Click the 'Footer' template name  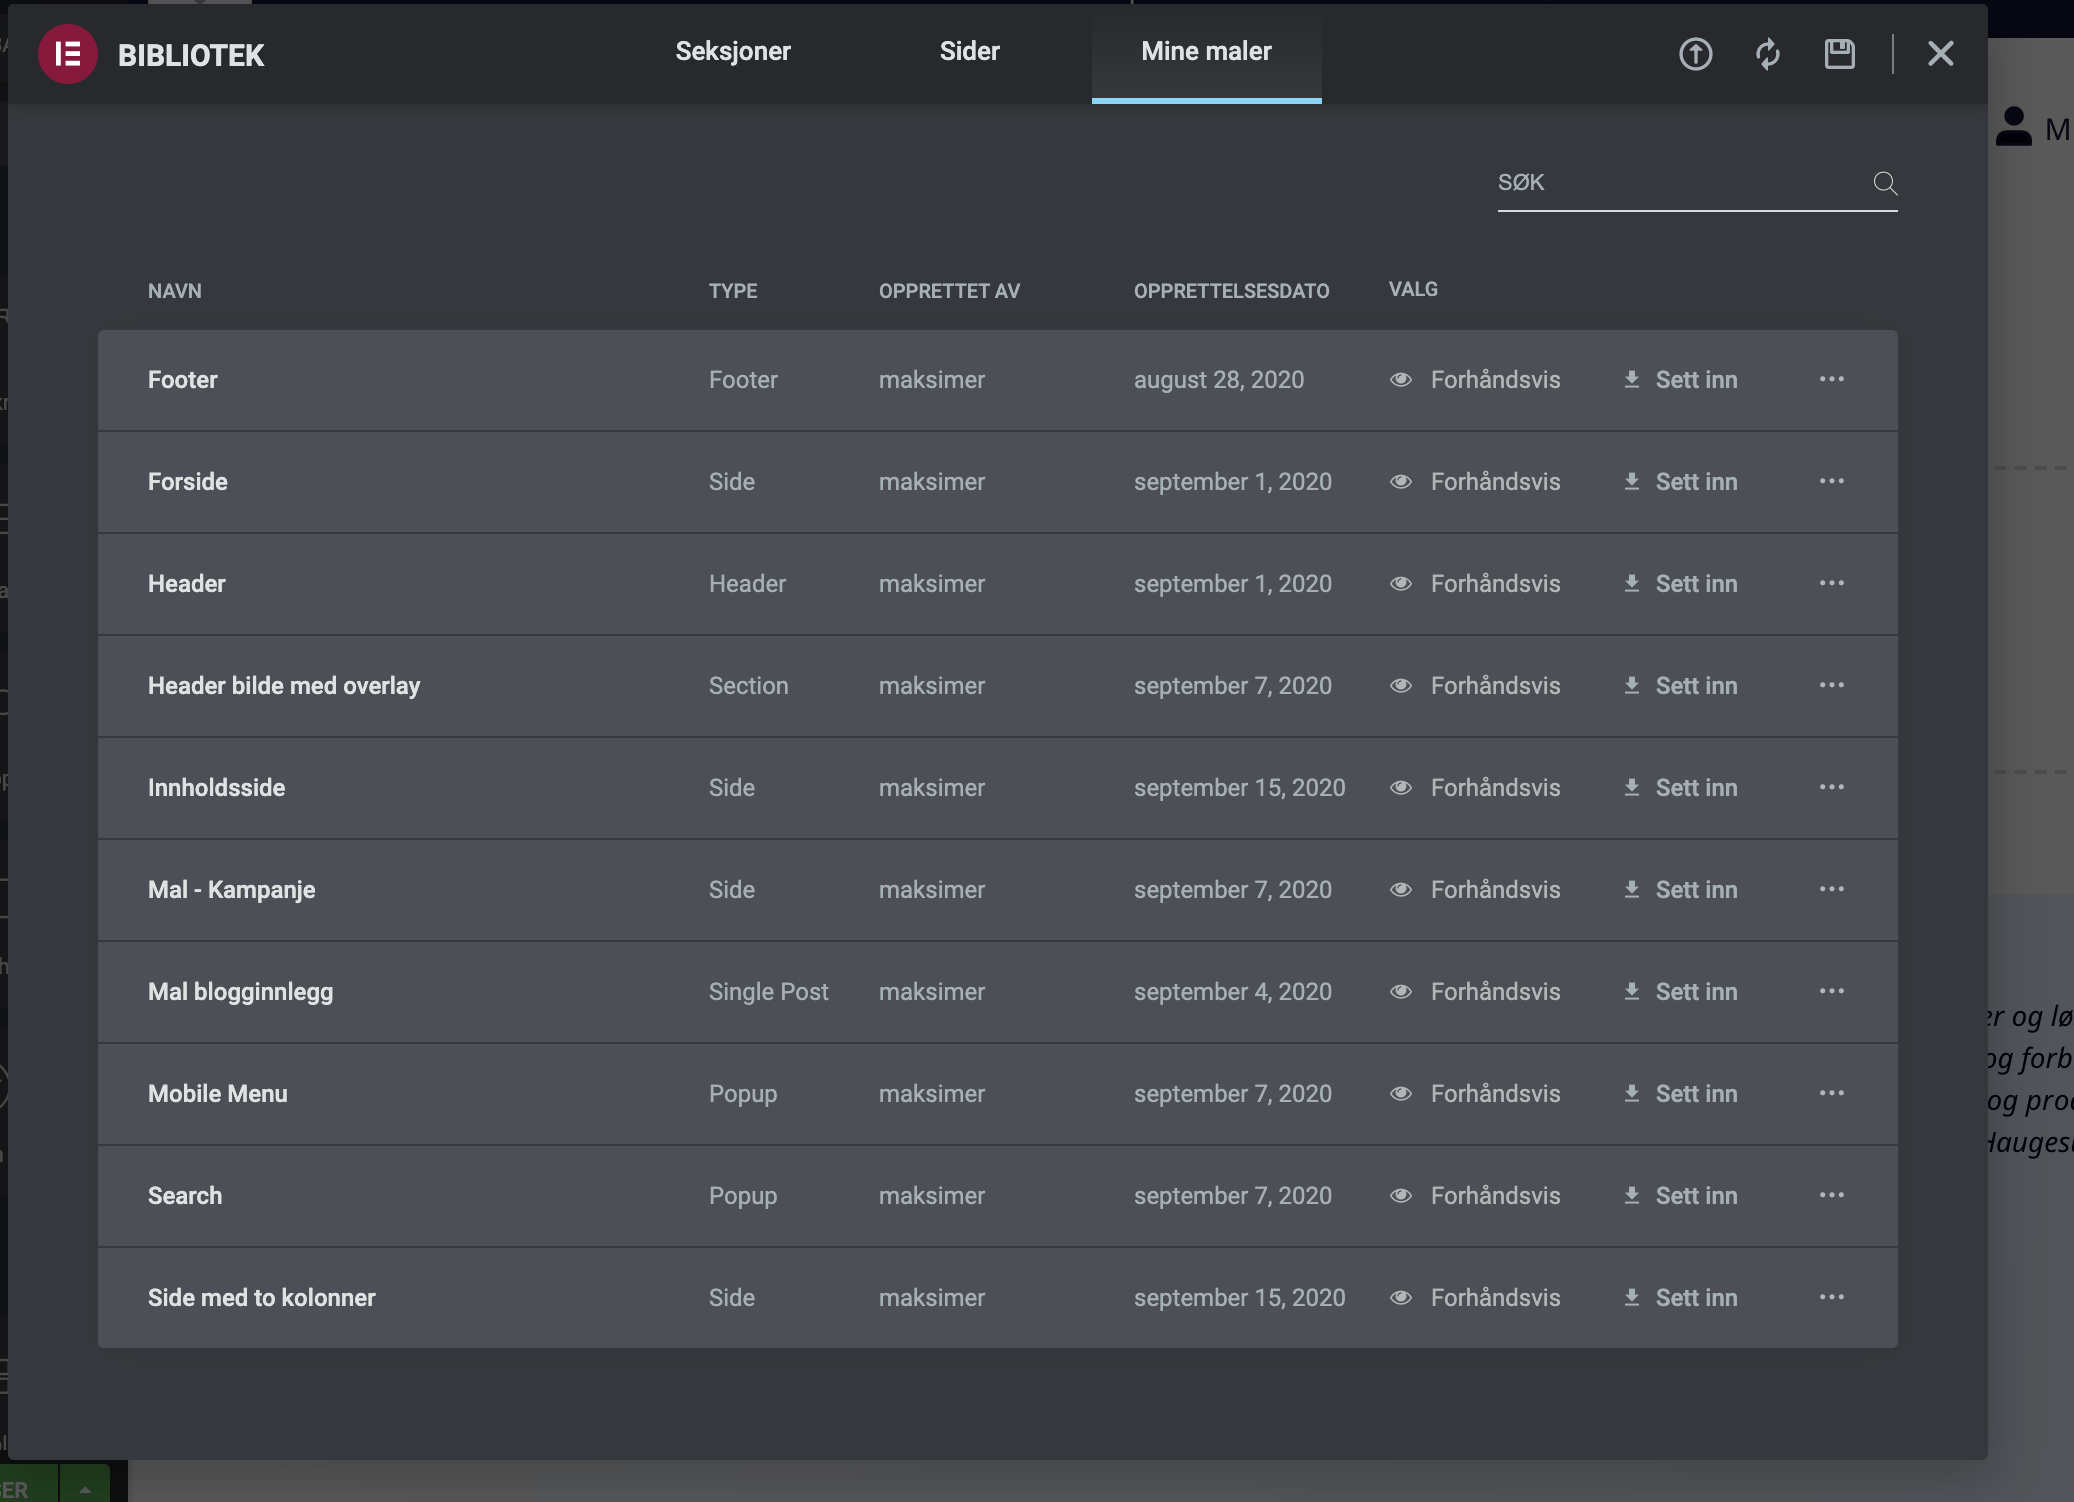click(x=183, y=380)
